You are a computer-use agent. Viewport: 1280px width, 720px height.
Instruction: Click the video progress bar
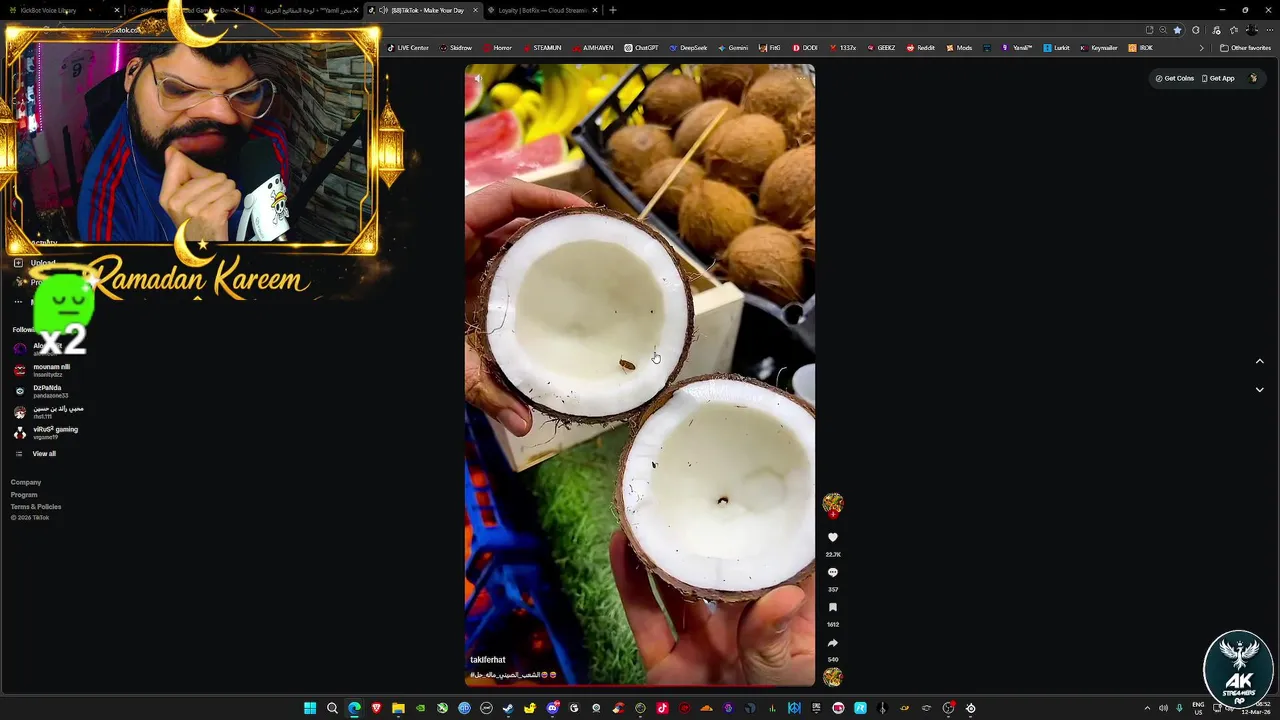640,685
